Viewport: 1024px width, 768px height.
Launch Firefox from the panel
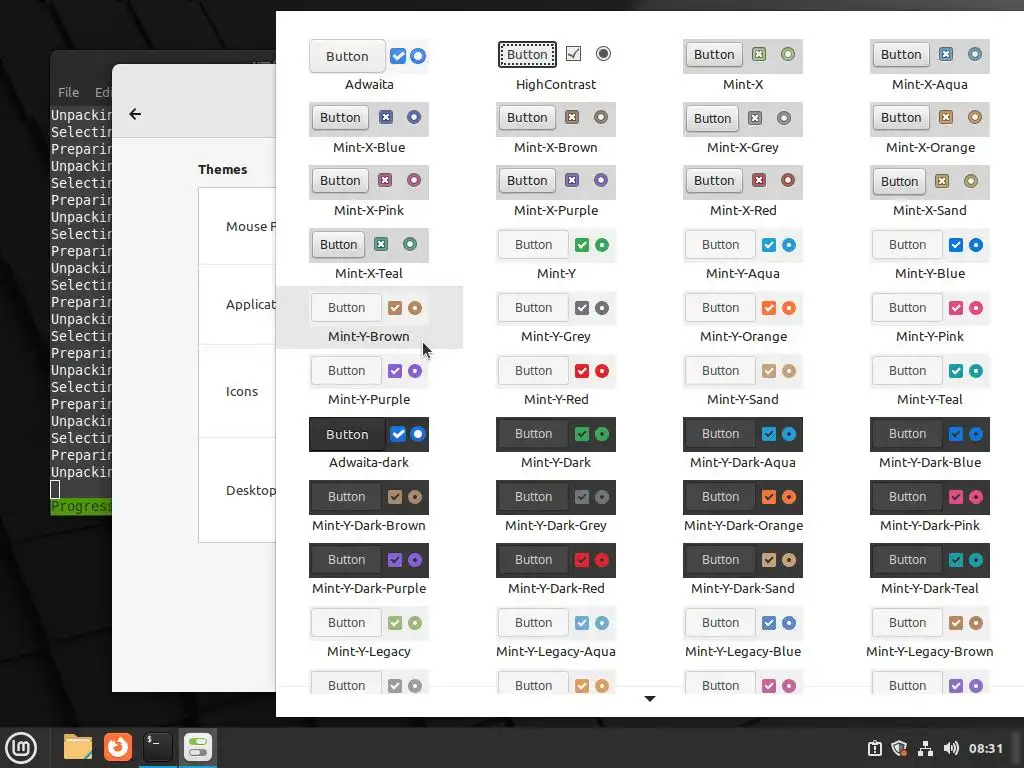pos(118,747)
